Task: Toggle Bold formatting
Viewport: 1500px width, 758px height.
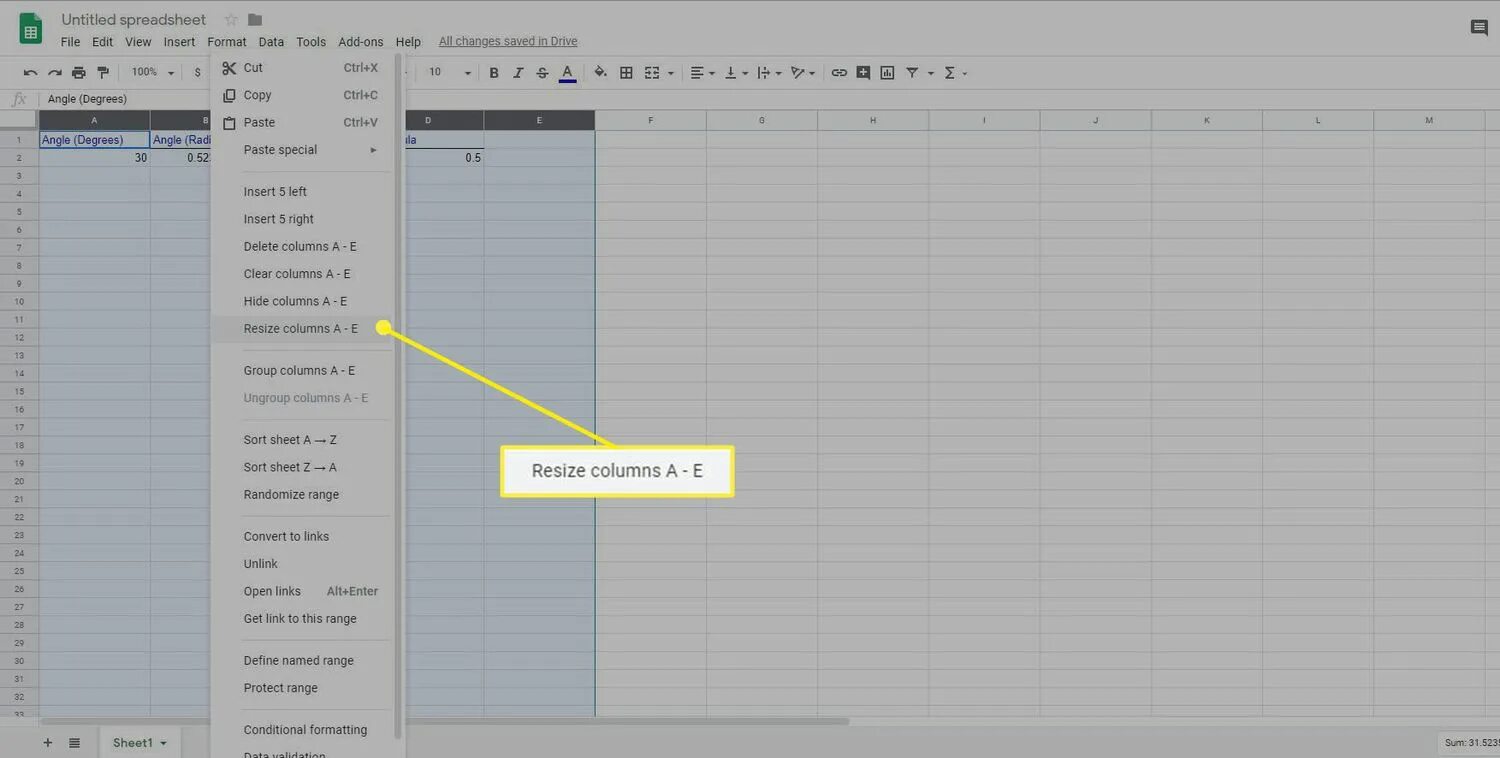Action: [494, 73]
